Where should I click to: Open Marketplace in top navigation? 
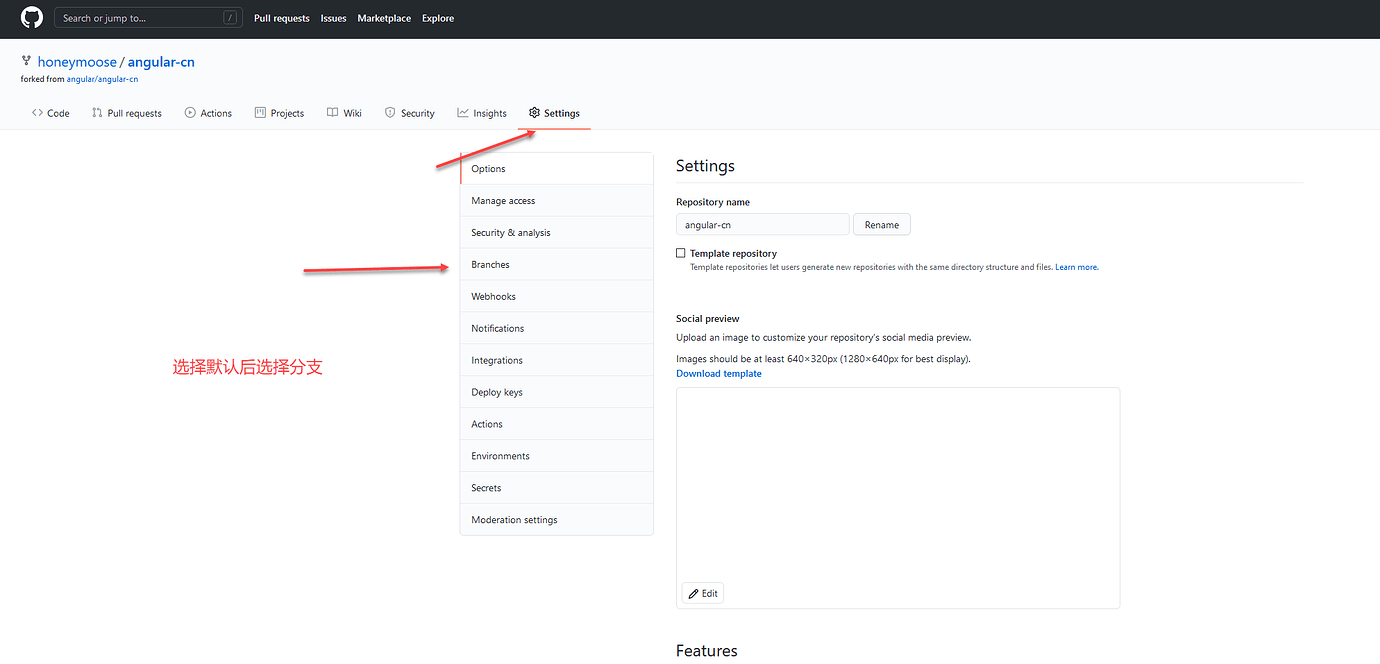384,18
